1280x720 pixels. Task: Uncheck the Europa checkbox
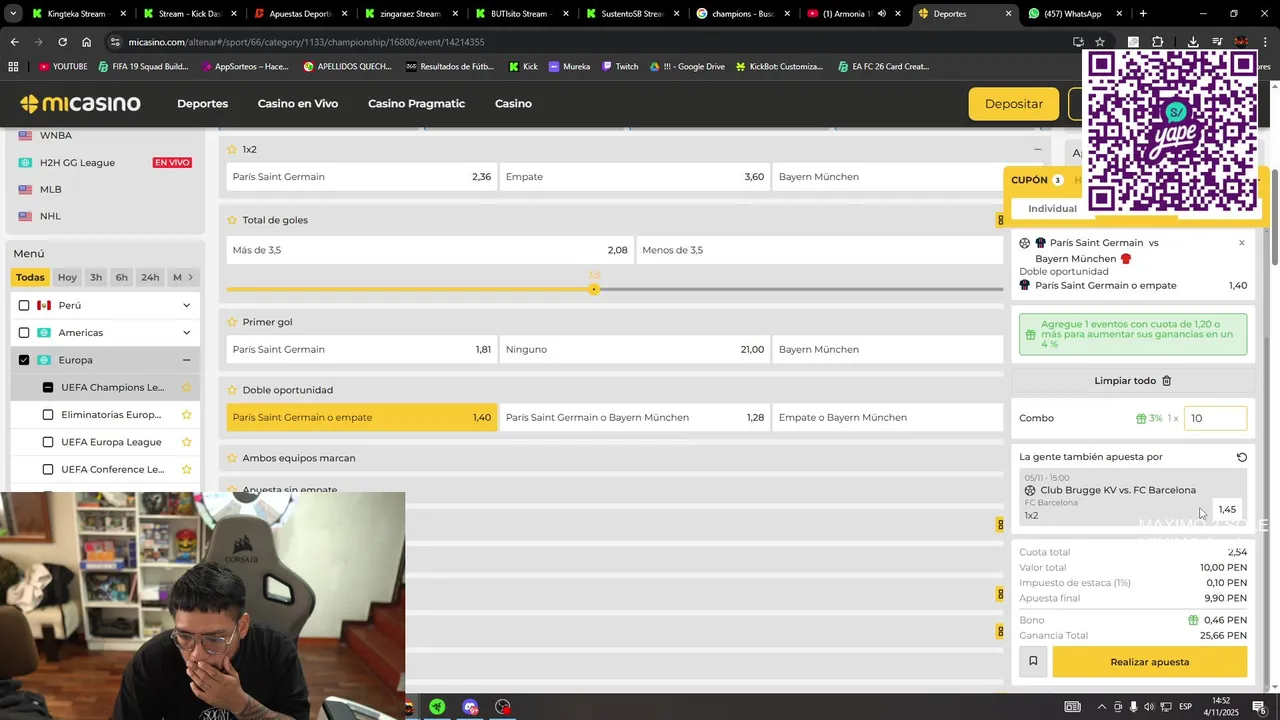[24, 360]
